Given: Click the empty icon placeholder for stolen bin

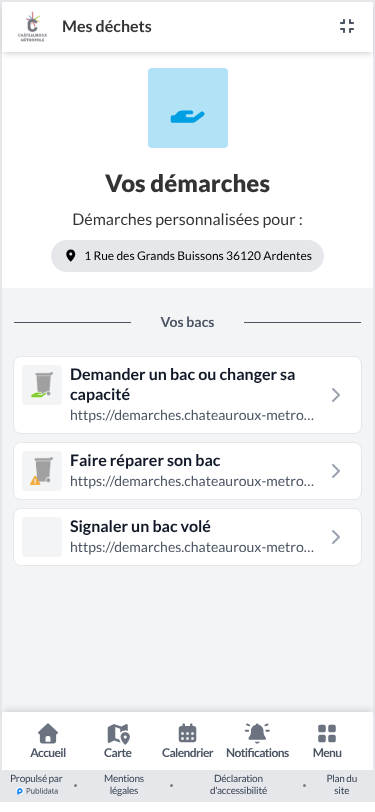Looking at the screenshot, I should [x=42, y=537].
